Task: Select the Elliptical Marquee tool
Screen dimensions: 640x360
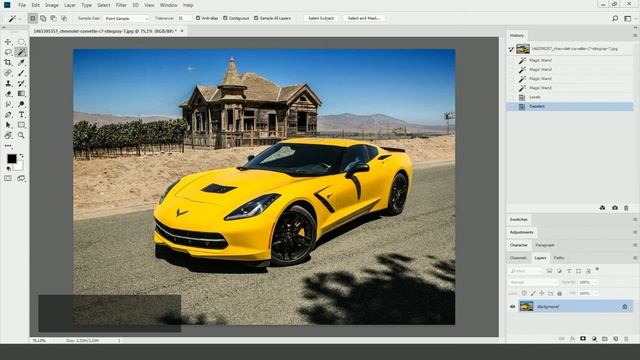Action: click(21, 42)
